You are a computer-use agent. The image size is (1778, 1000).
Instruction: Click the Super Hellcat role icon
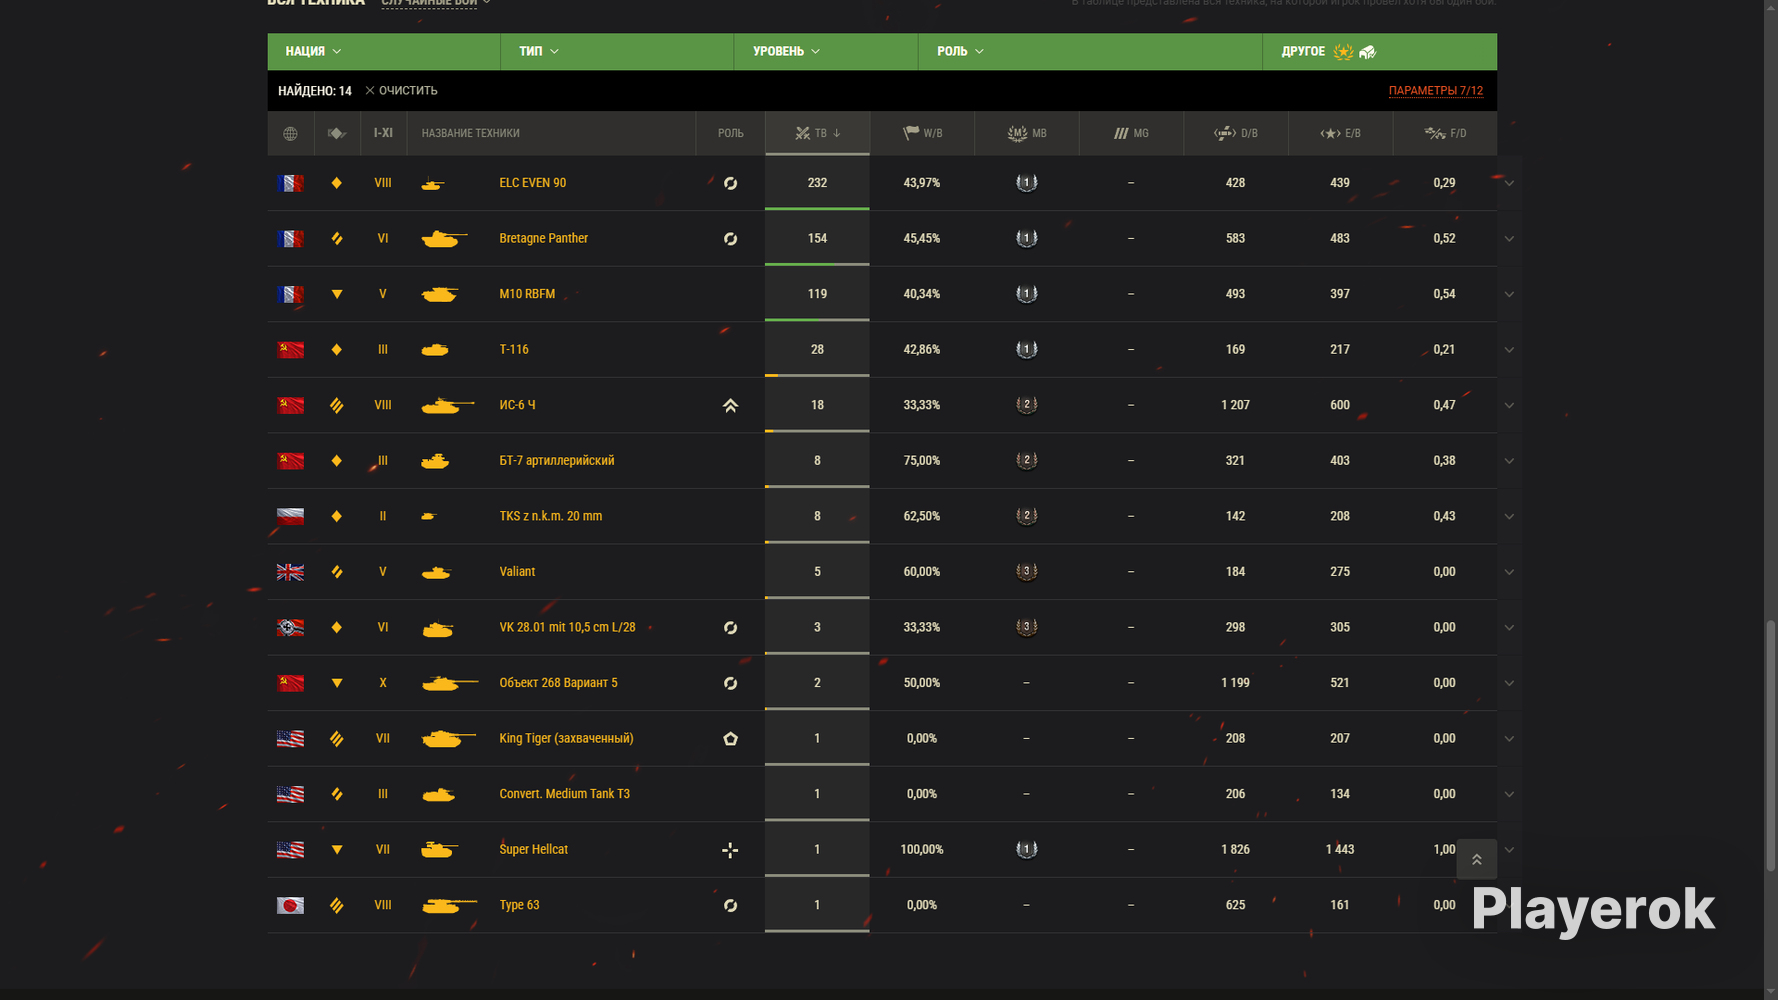(x=731, y=850)
